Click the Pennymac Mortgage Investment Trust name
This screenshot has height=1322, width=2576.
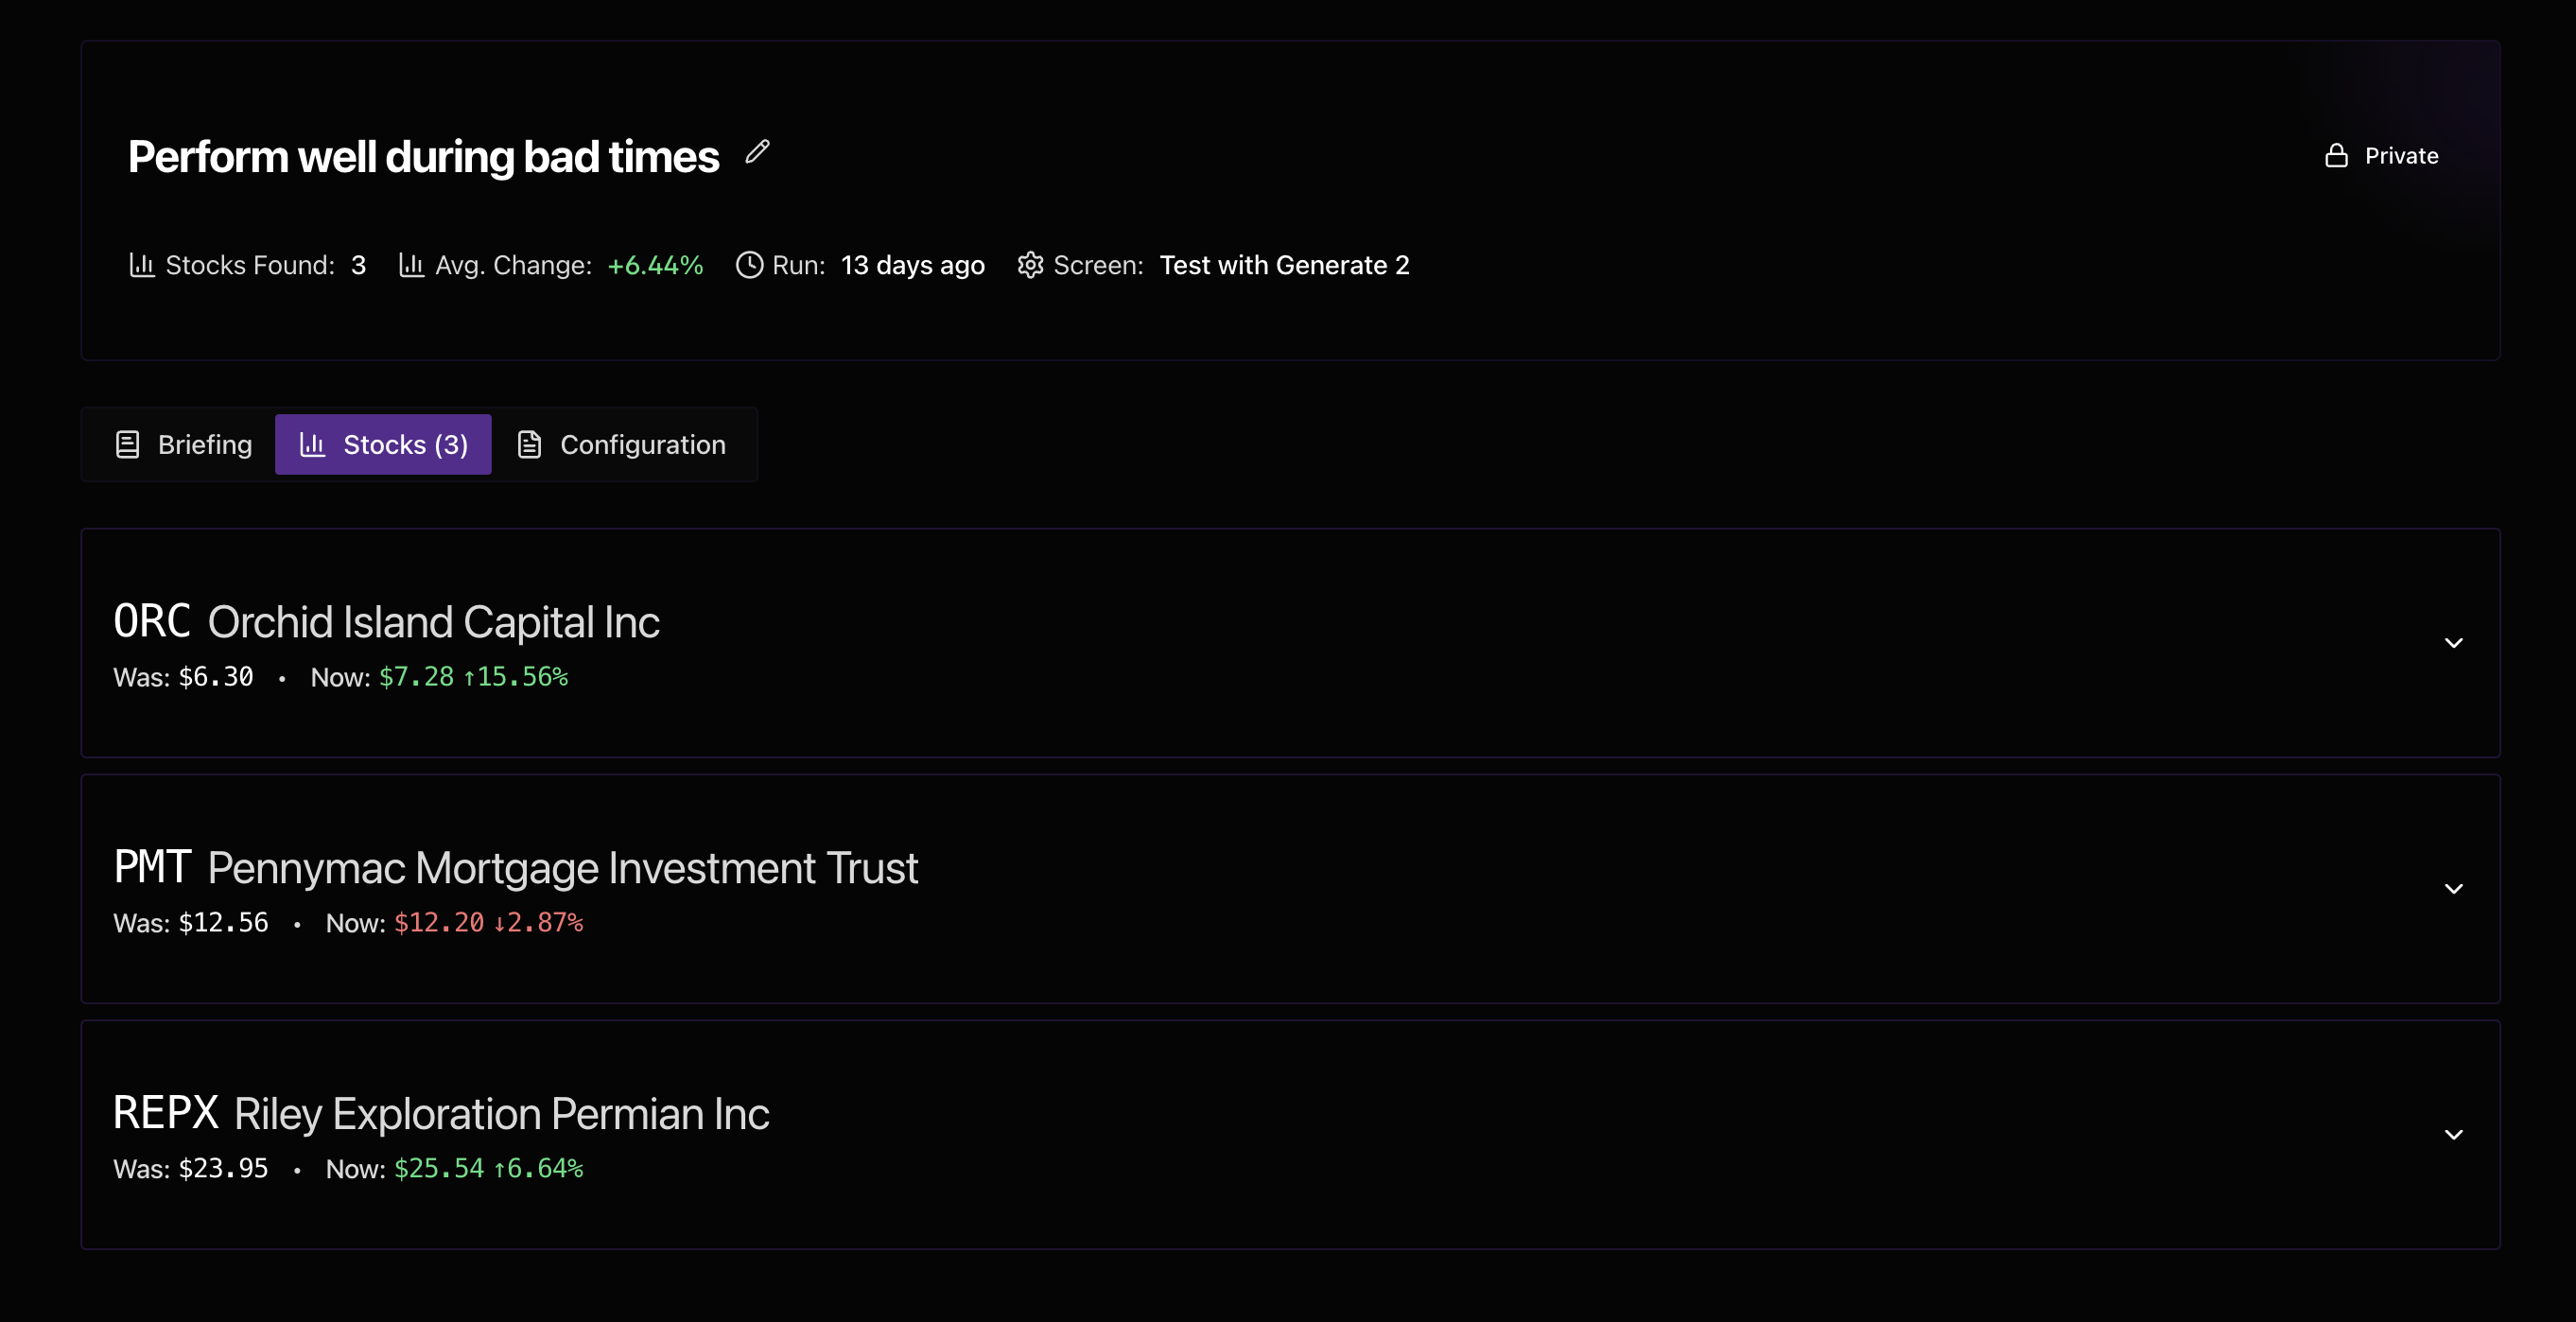pos(562,869)
